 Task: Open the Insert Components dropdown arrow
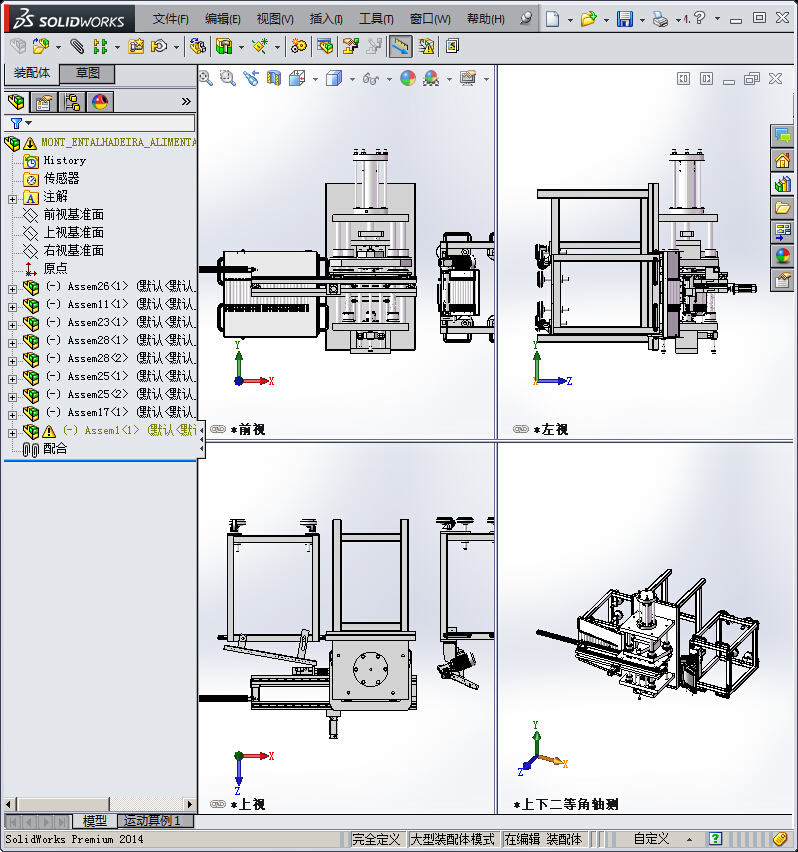[x=58, y=47]
